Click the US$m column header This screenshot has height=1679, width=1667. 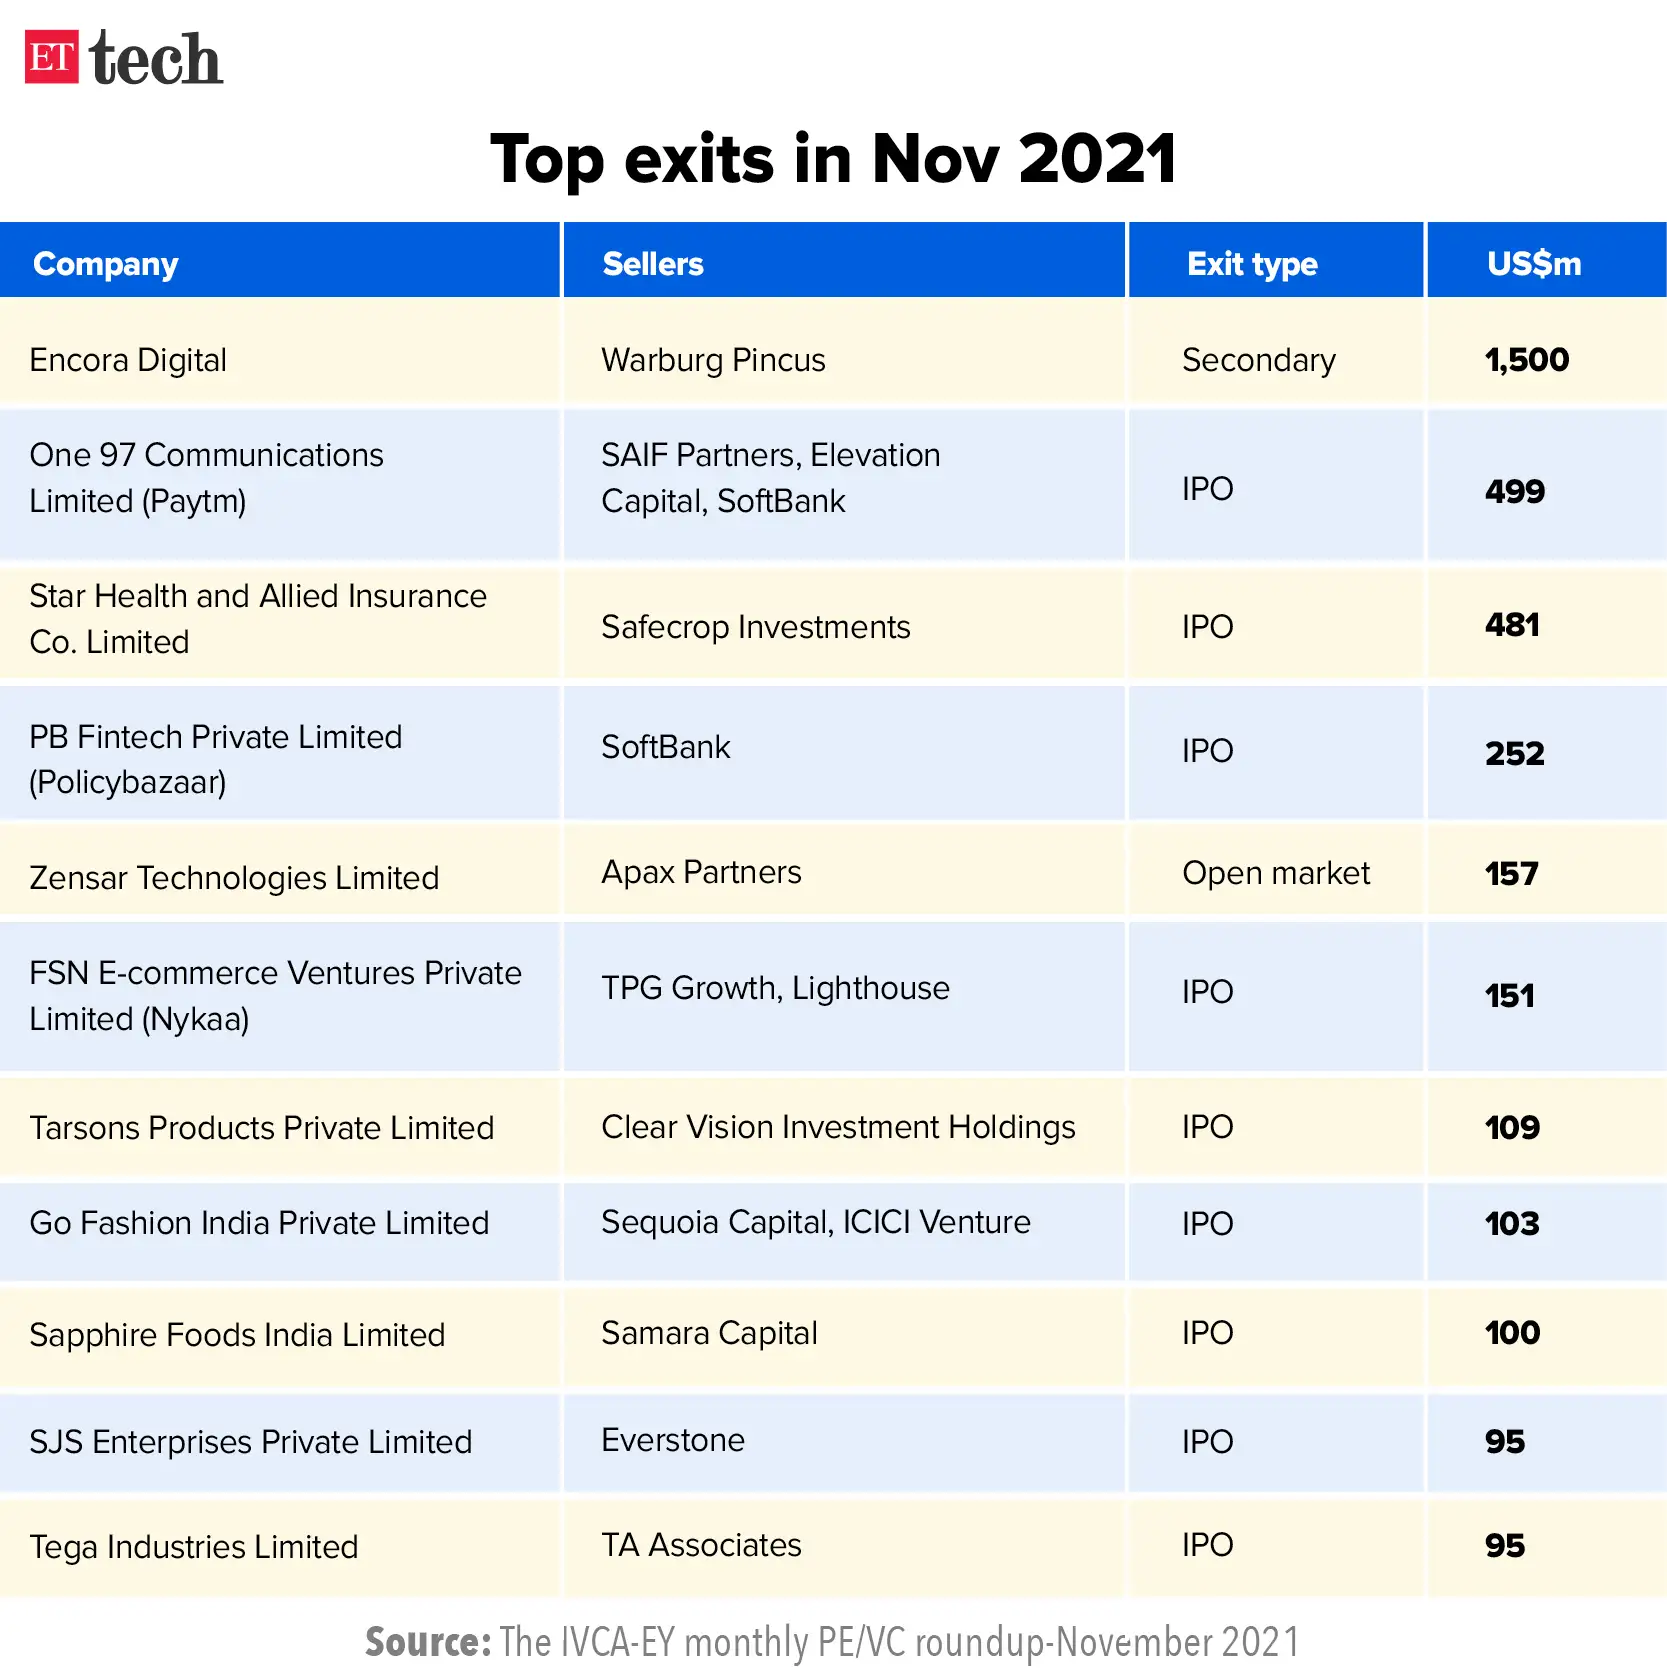click(x=1546, y=262)
